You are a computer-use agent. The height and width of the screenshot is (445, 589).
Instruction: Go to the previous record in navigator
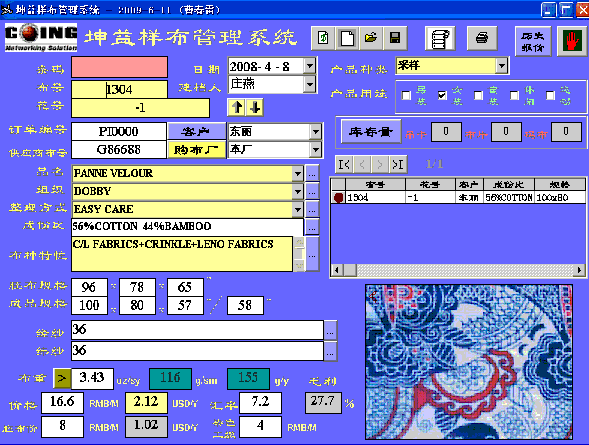[x=362, y=164]
